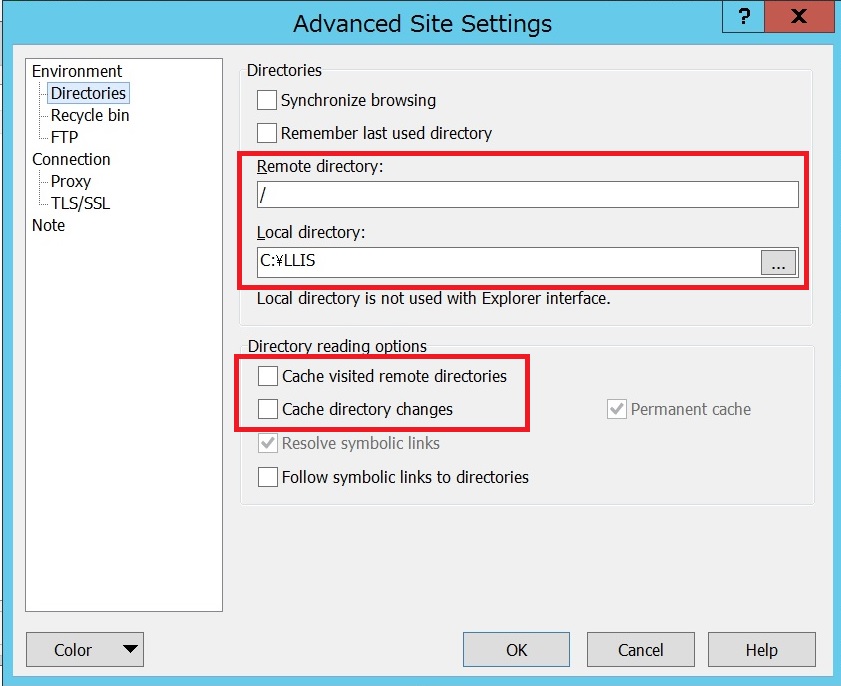Screen dimensions: 841x686
Task: Select Directories in the settings tree
Action: click(x=88, y=93)
